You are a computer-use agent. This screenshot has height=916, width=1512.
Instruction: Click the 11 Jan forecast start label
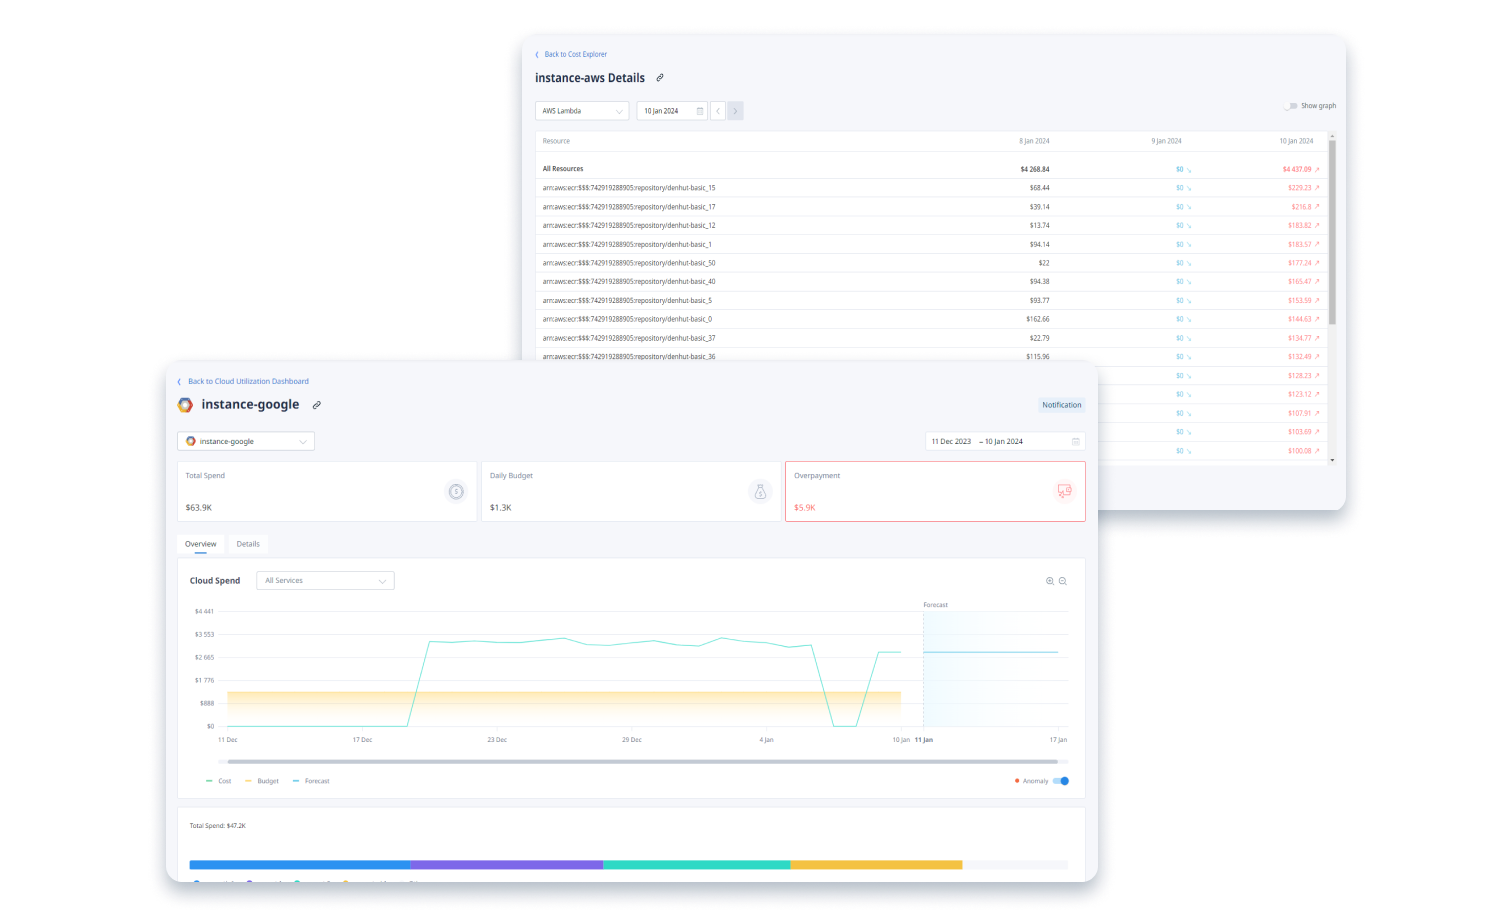(x=924, y=740)
